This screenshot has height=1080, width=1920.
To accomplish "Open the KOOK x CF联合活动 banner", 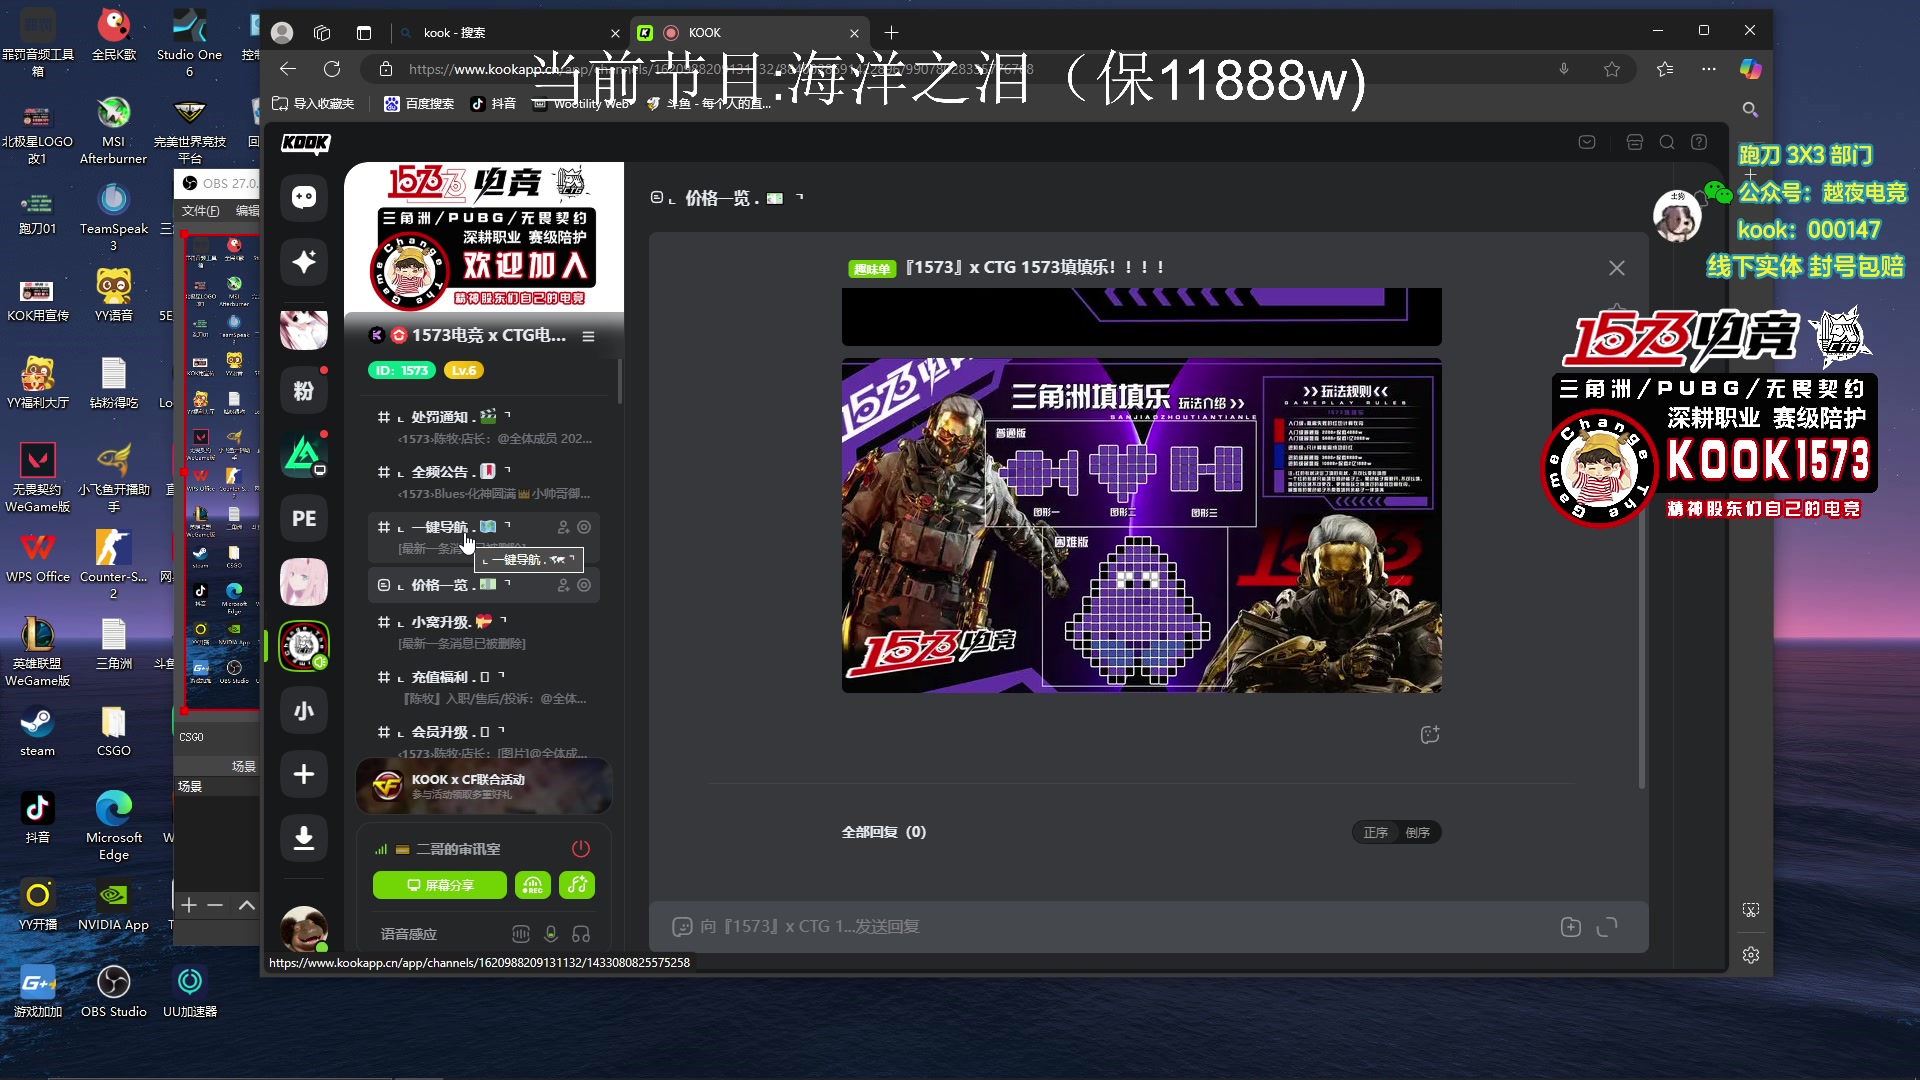I will [483, 786].
